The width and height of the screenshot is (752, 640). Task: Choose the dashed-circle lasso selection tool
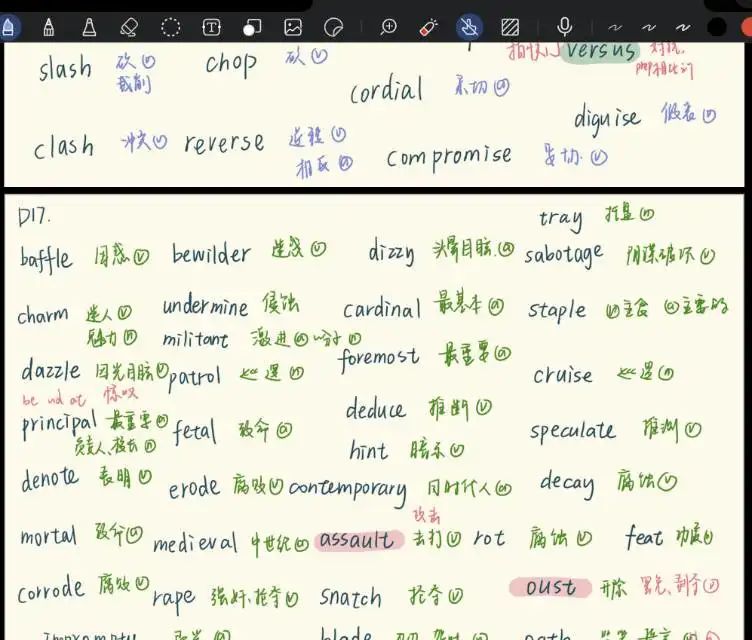170,27
